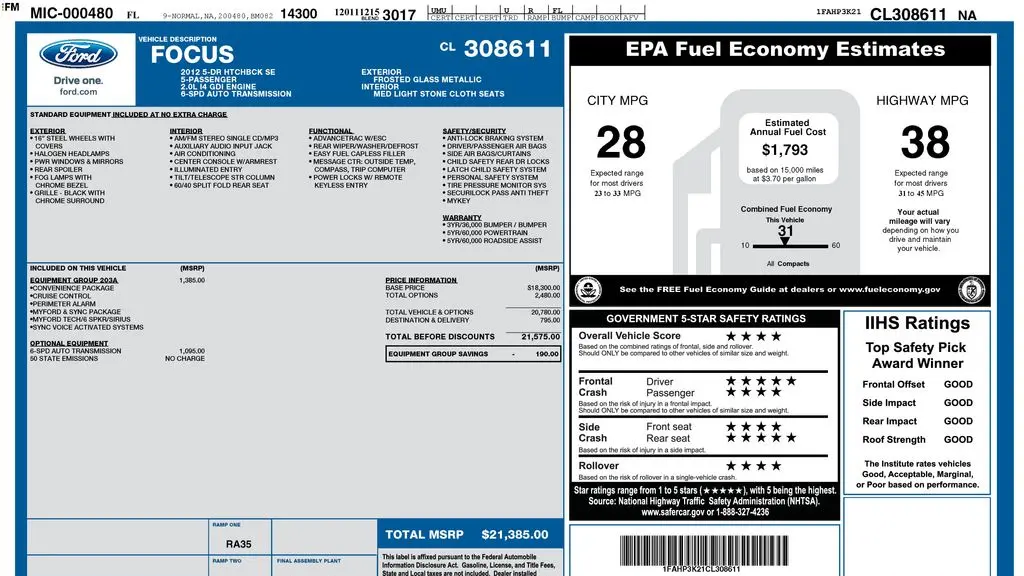Click the Highway MPG value 38
Viewport: 1024px width, 576px height.
925,142
